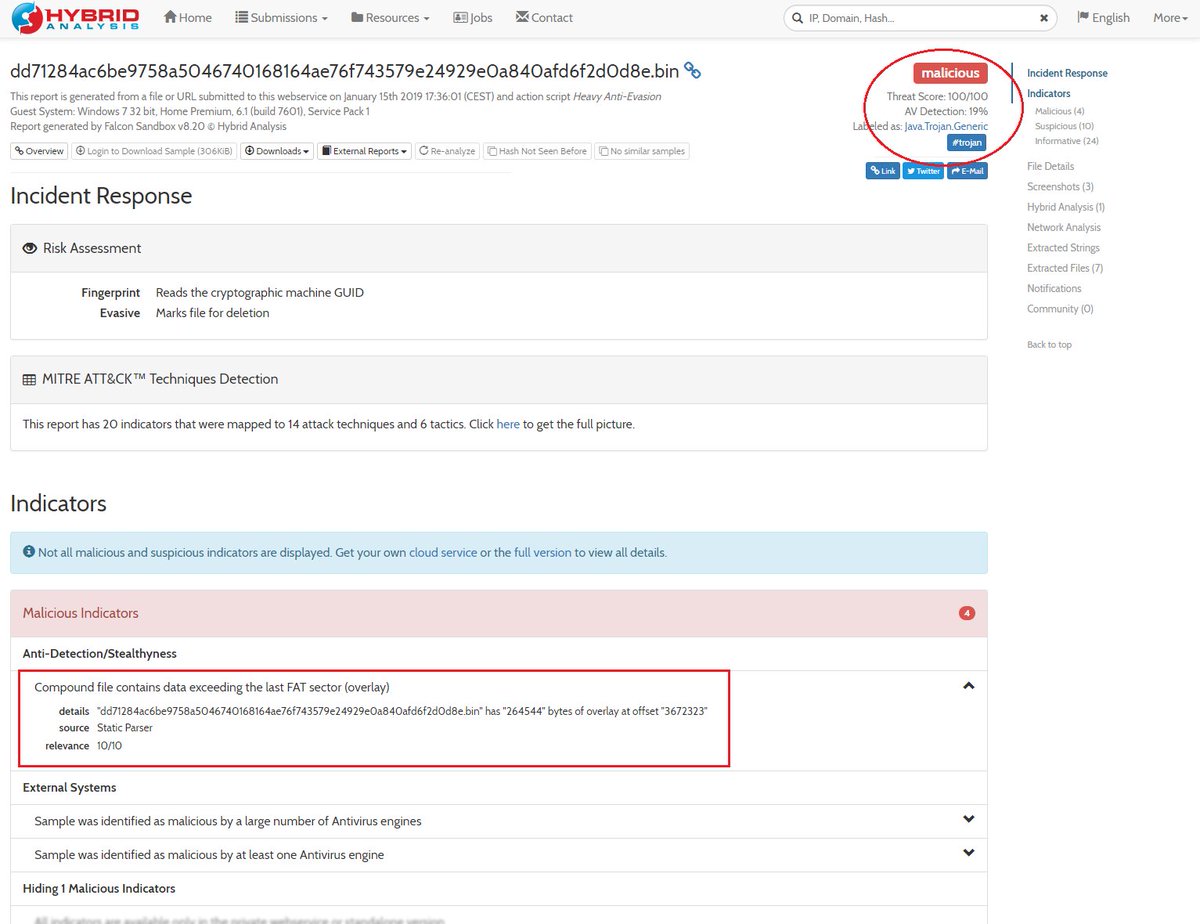This screenshot has width=1200, height=924.
Task: Click the blue Link share button
Action: click(x=882, y=171)
